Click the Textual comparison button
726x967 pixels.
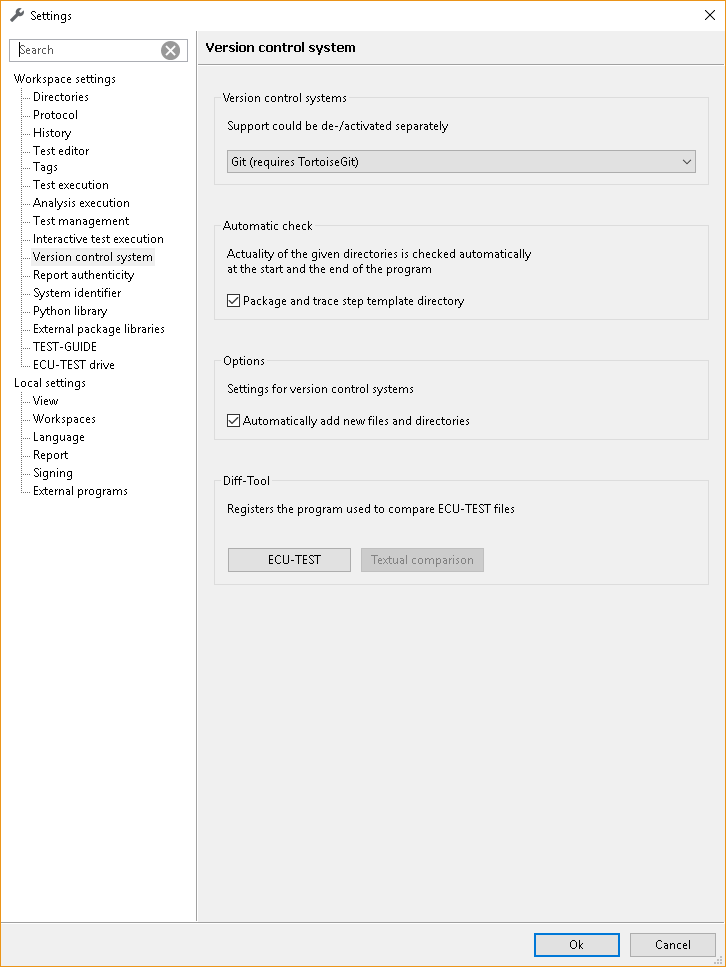423,560
